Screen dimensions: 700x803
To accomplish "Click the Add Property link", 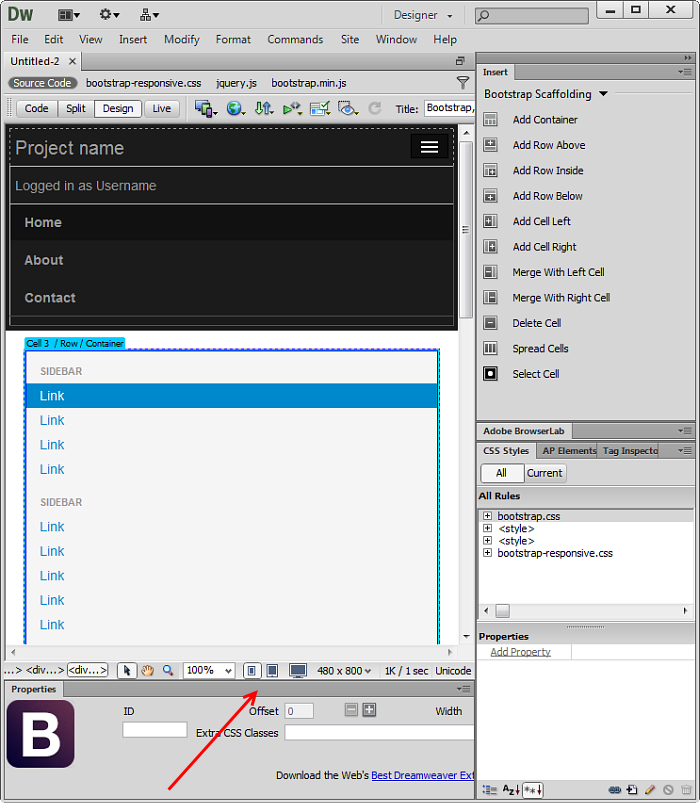I will [x=520, y=652].
